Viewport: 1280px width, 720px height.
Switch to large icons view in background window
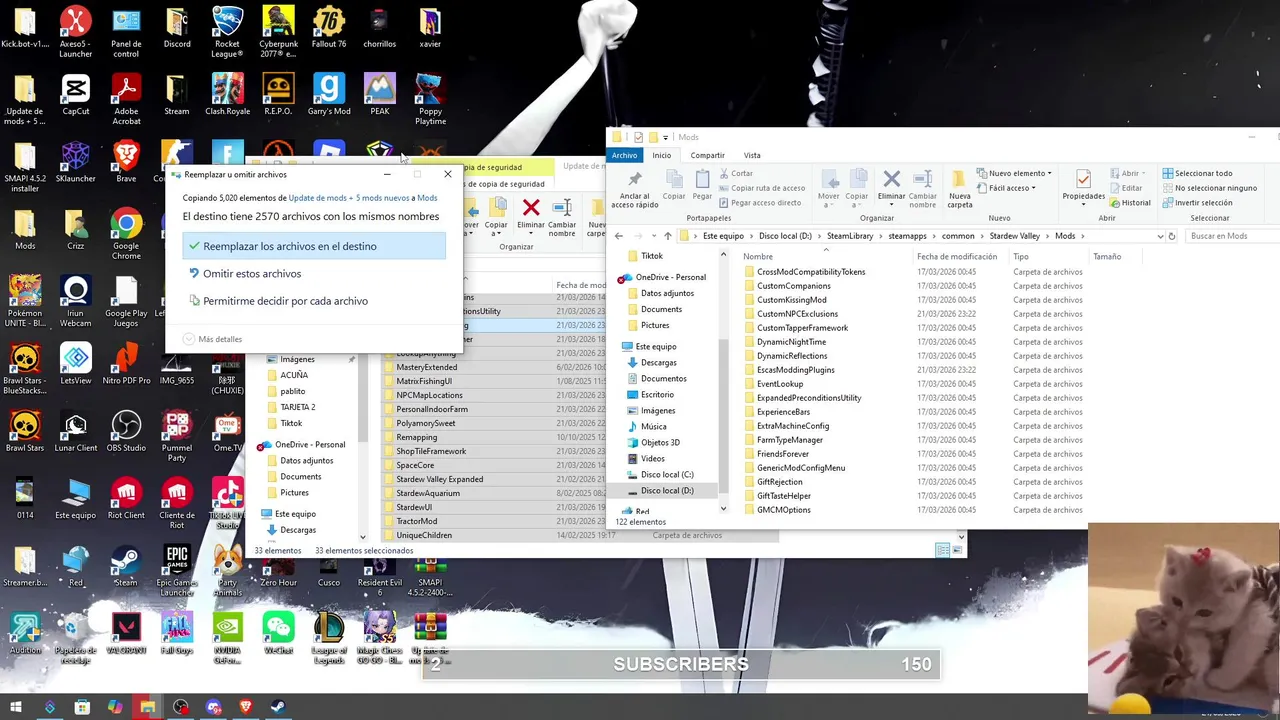(957, 550)
